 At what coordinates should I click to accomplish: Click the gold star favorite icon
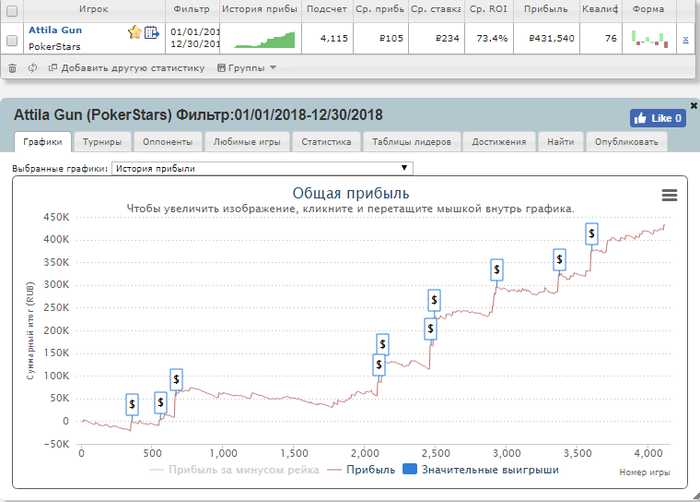tap(134, 32)
